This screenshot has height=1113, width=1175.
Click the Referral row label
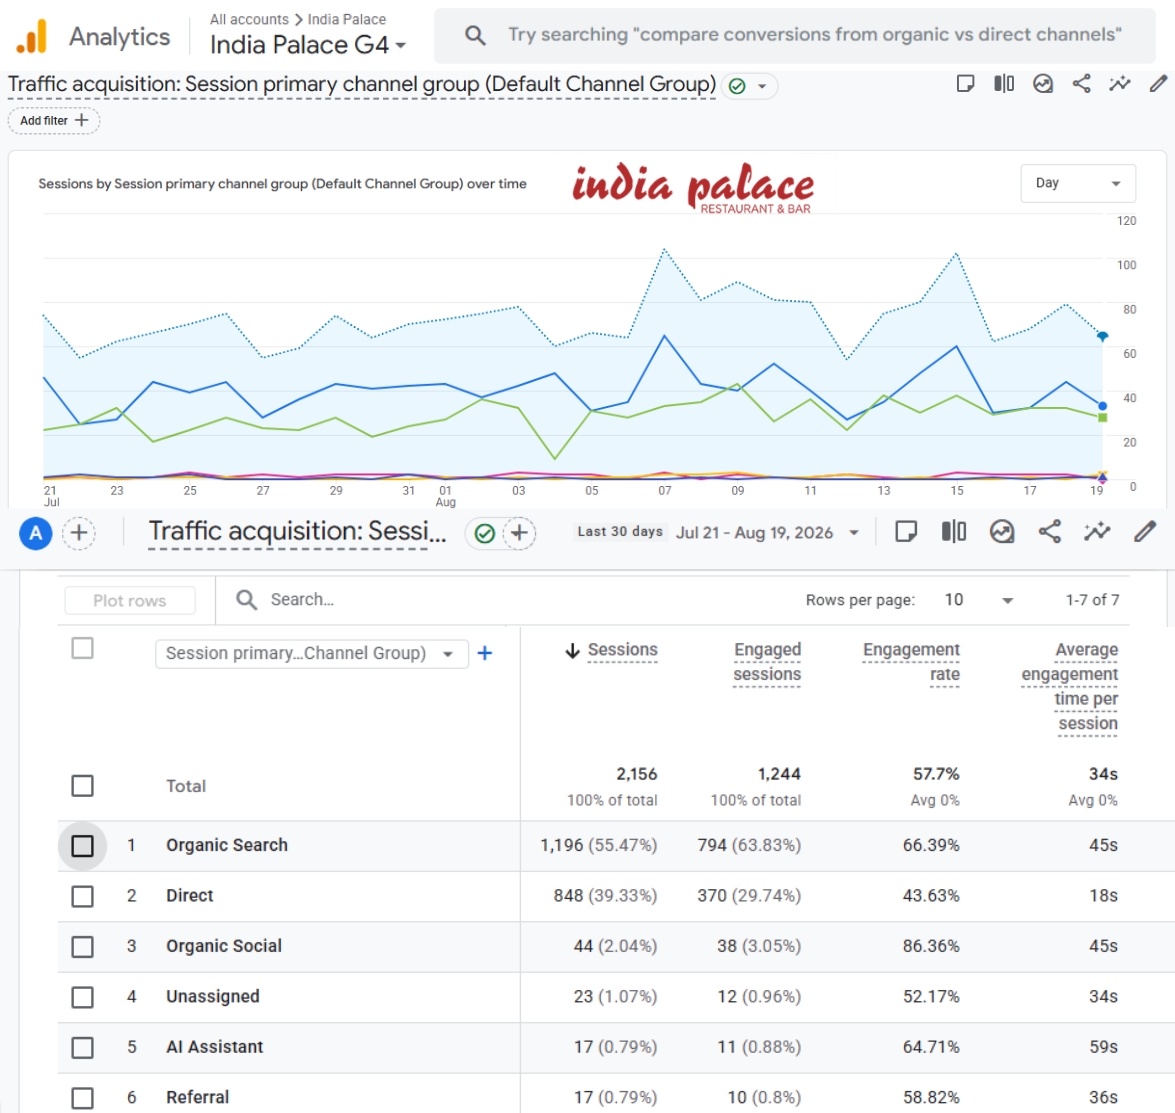[x=197, y=1097]
